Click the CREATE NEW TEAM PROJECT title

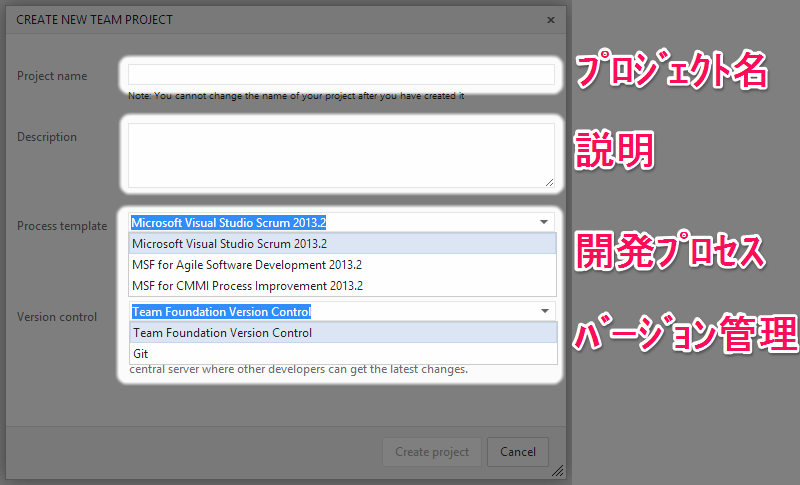click(94, 20)
